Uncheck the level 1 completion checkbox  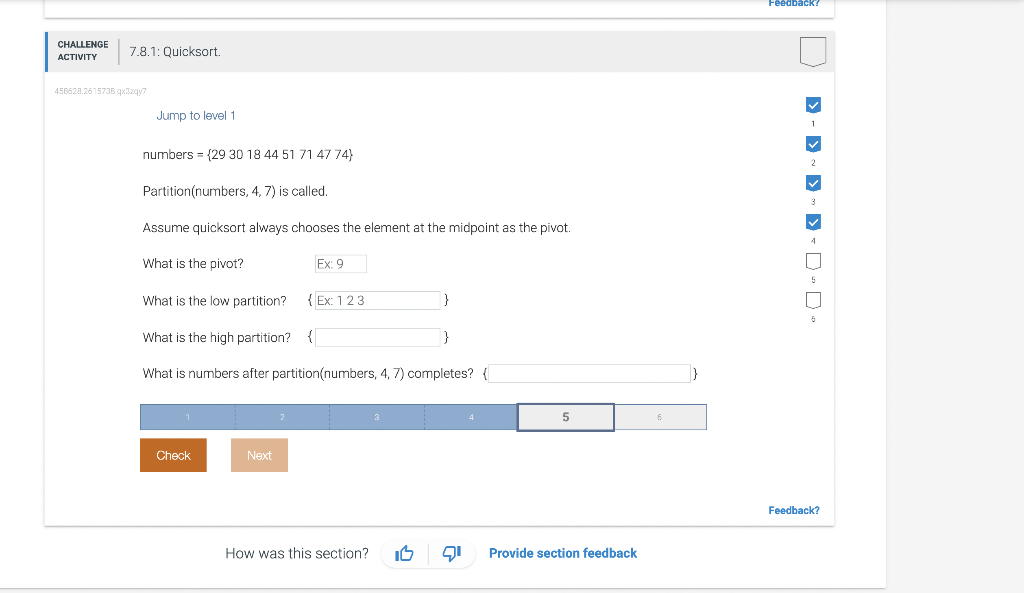pos(813,104)
